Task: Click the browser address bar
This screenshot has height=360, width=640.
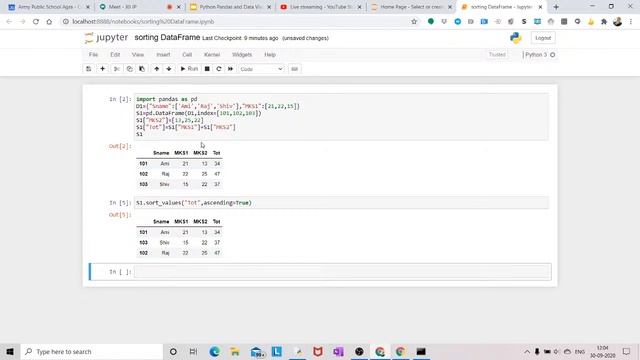Action: coord(237,22)
